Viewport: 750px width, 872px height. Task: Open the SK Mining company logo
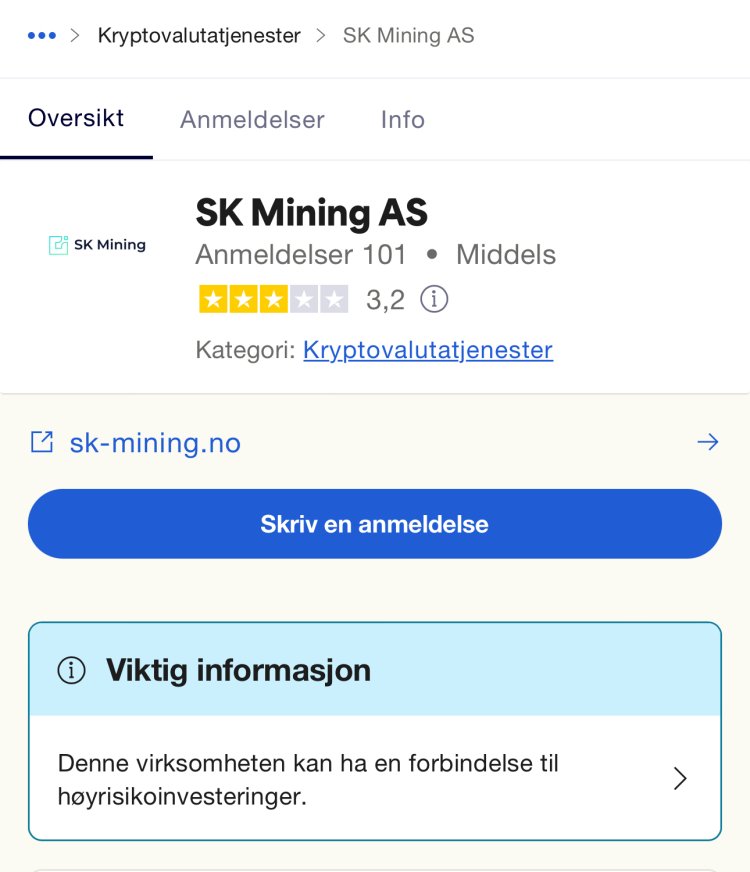click(x=97, y=245)
